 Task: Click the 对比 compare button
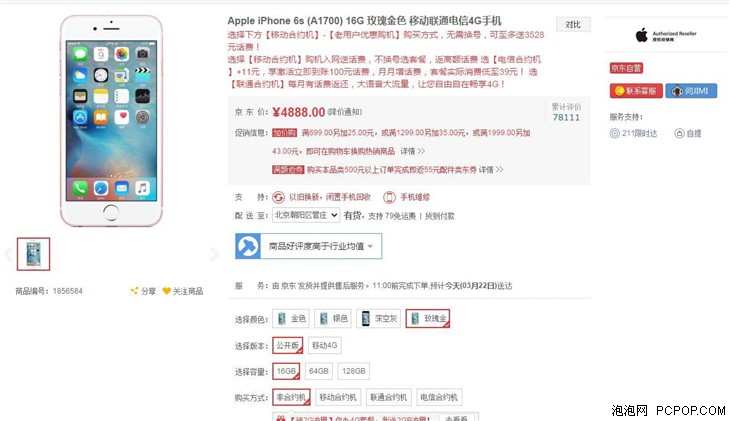pos(573,25)
